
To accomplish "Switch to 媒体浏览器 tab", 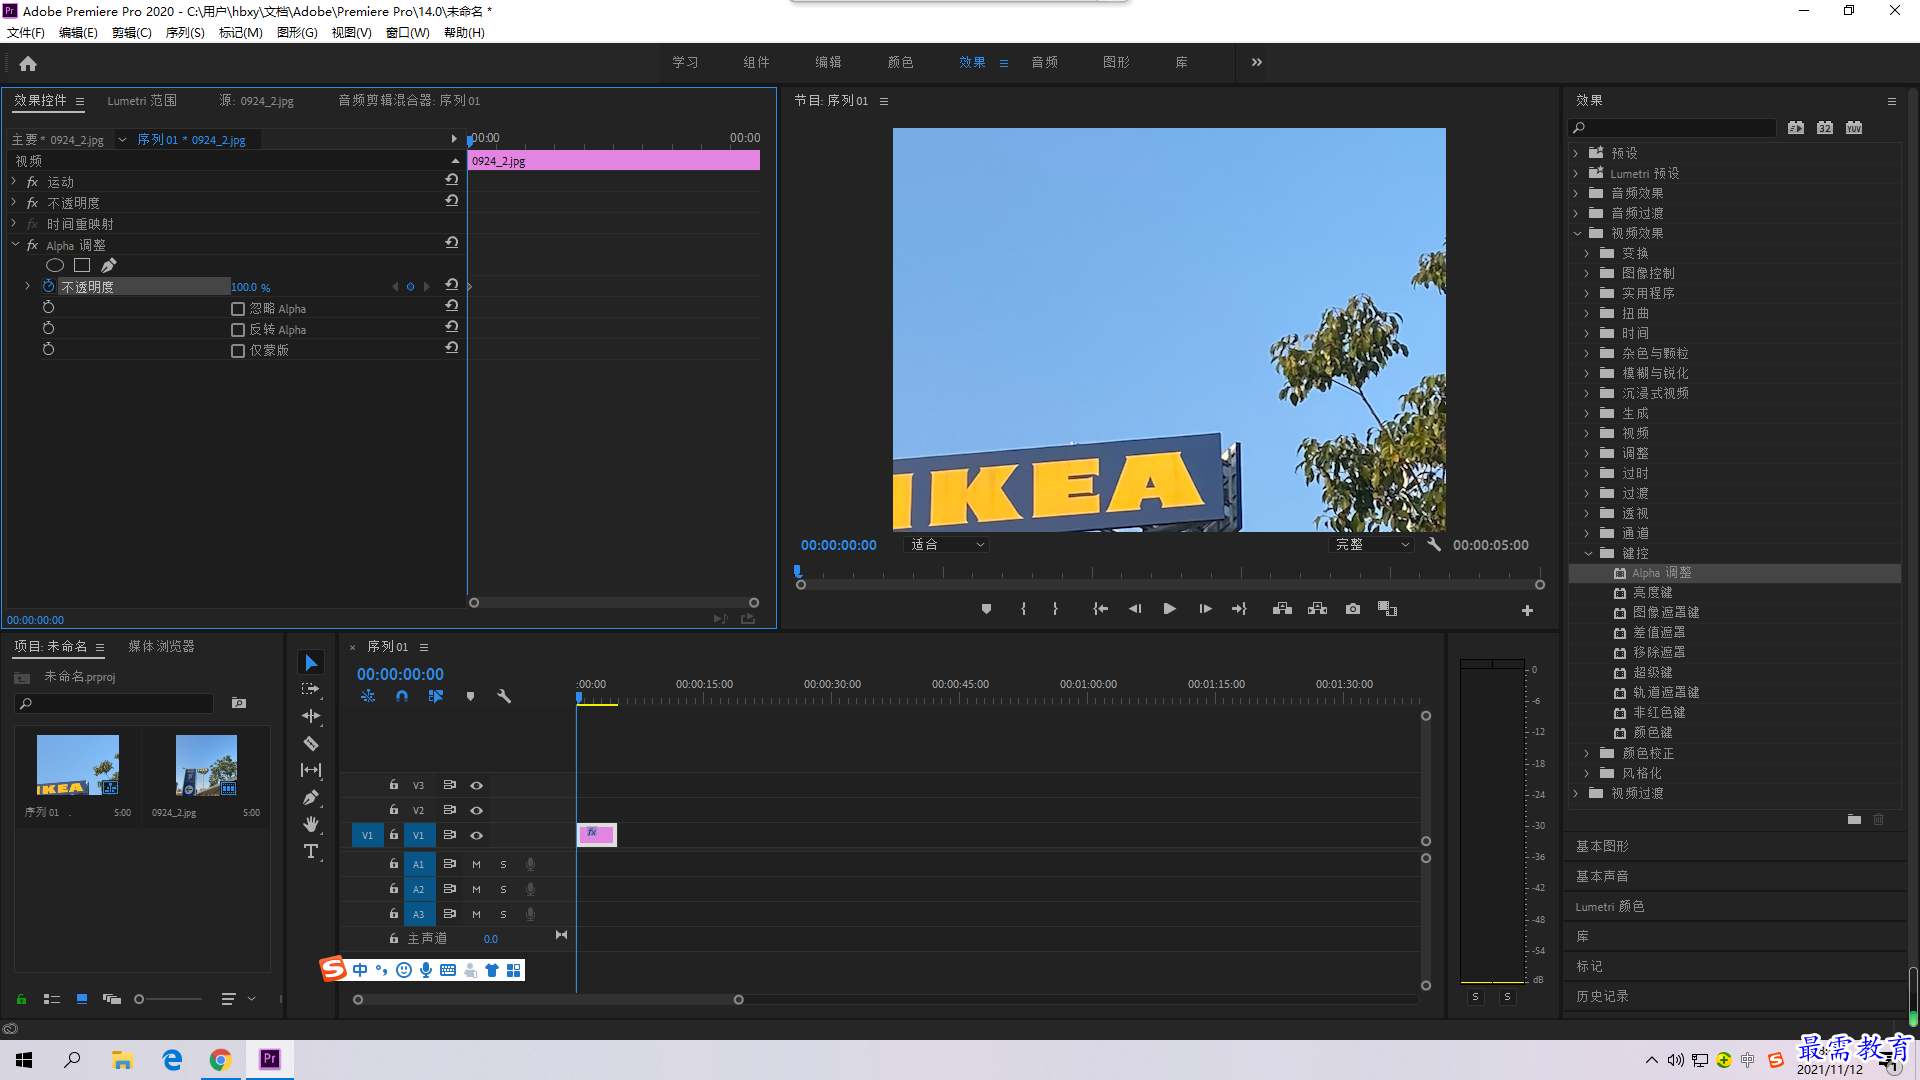I will tap(161, 647).
